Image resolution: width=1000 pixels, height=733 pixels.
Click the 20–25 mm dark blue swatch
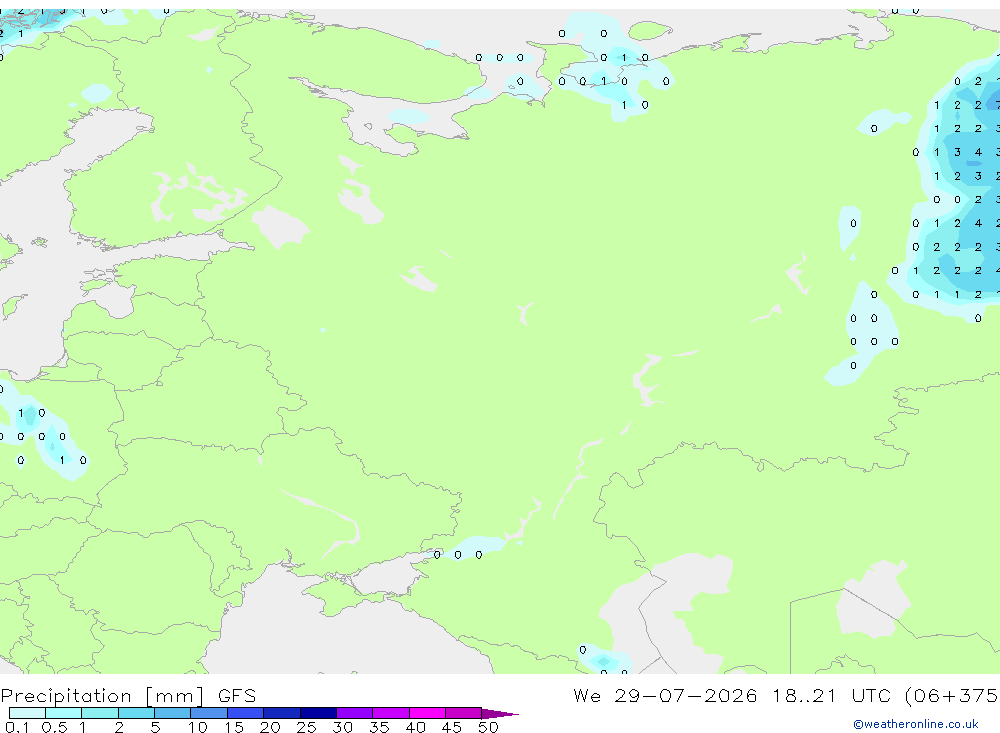coord(281,713)
